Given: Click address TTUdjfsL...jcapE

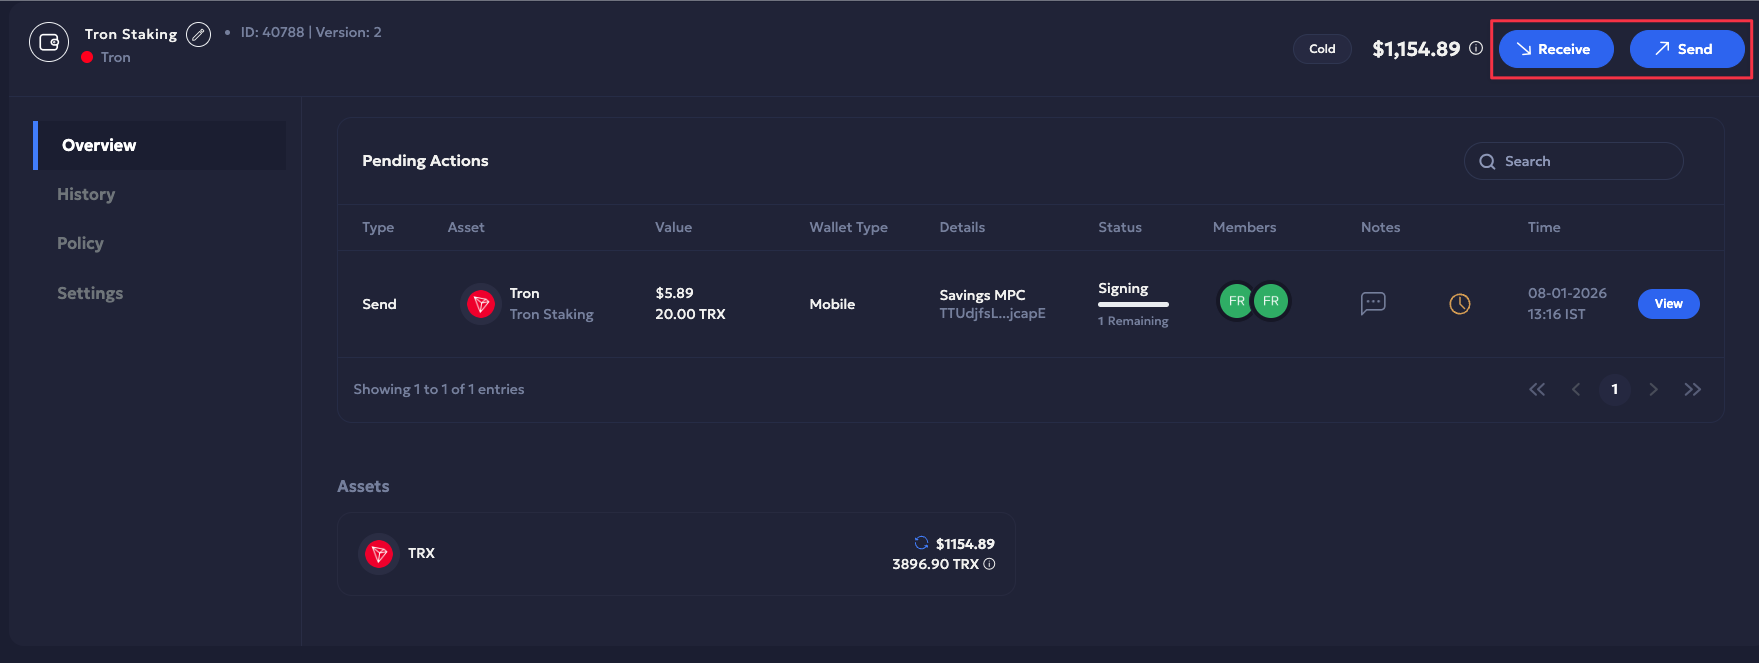Looking at the screenshot, I should point(992,313).
